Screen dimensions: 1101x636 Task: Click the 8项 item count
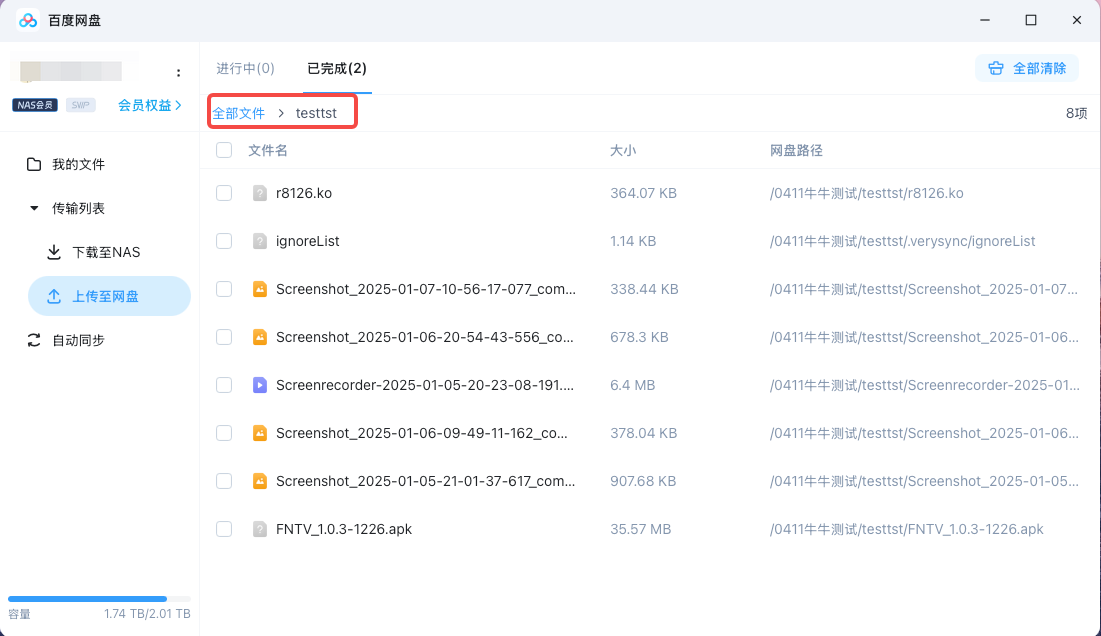1076,113
